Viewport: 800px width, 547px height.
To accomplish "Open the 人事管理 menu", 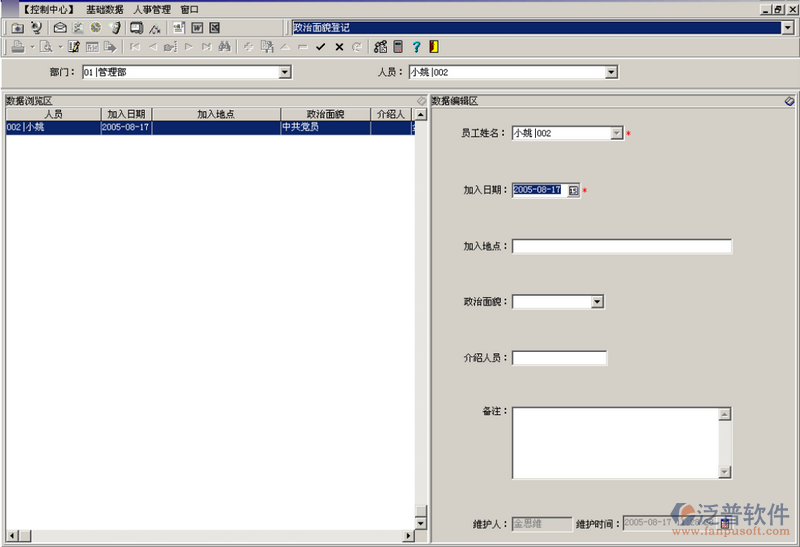I will tap(152, 9).
